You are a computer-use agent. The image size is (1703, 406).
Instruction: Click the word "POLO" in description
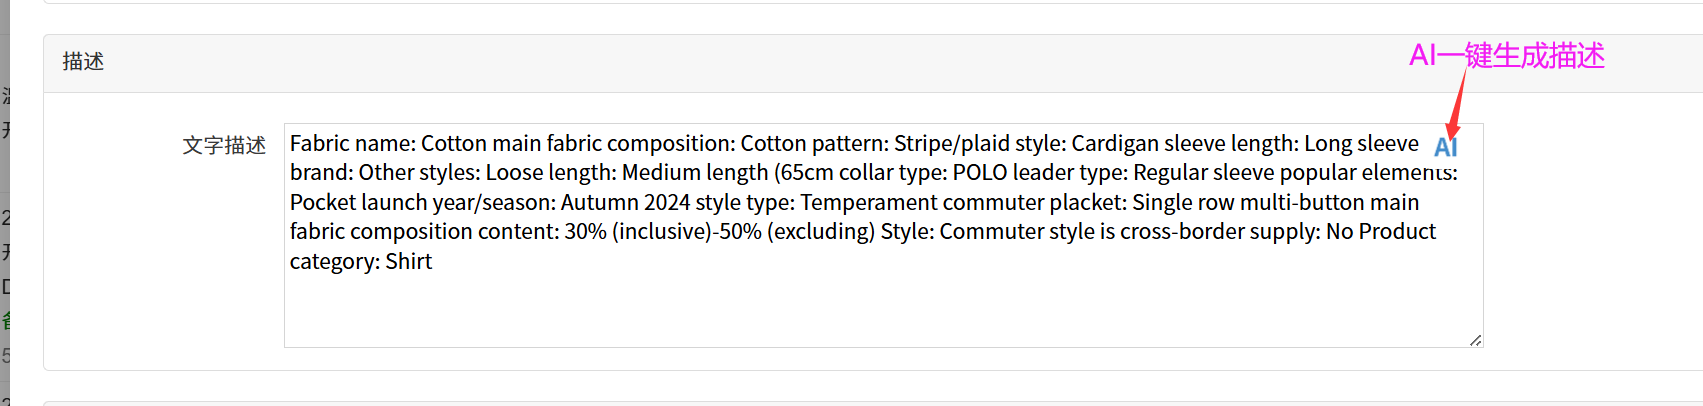(979, 173)
